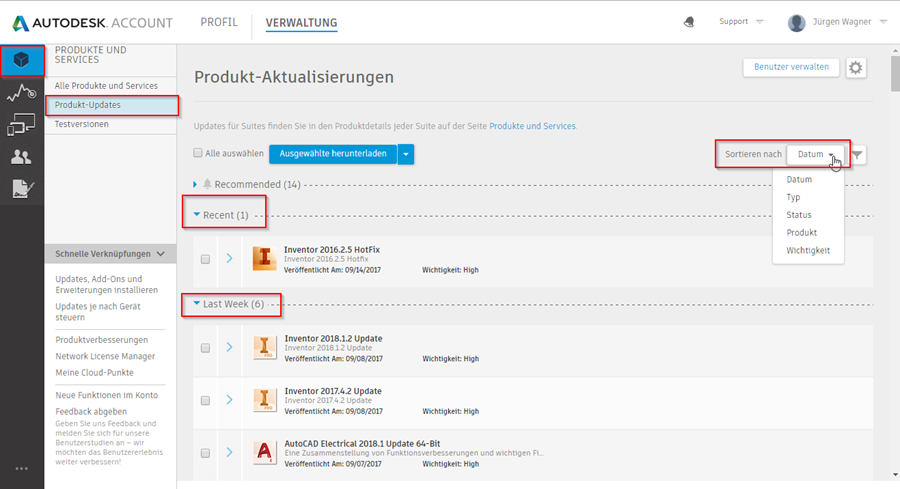Choose Typ in the sort menu
Screen dimensions: 900x489
(793, 197)
